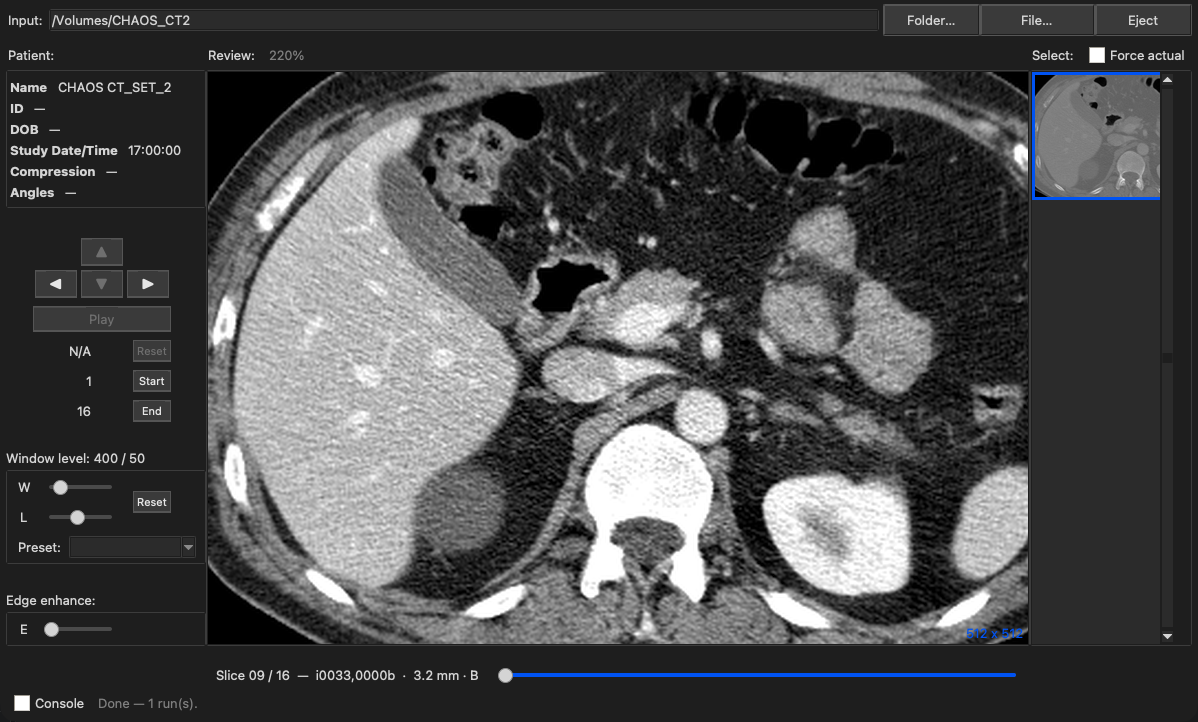
Task: Click the '512 x 512' image size label
Action: pos(994,633)
